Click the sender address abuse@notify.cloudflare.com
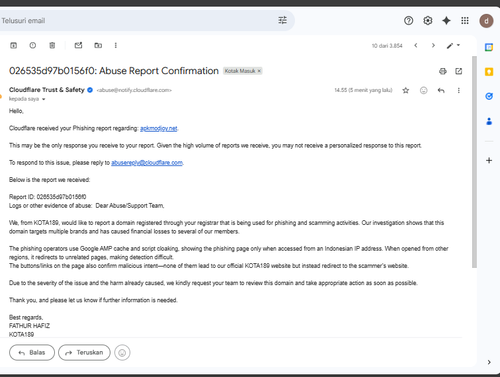This screenshot has height=377, width=500. [134, 90]
